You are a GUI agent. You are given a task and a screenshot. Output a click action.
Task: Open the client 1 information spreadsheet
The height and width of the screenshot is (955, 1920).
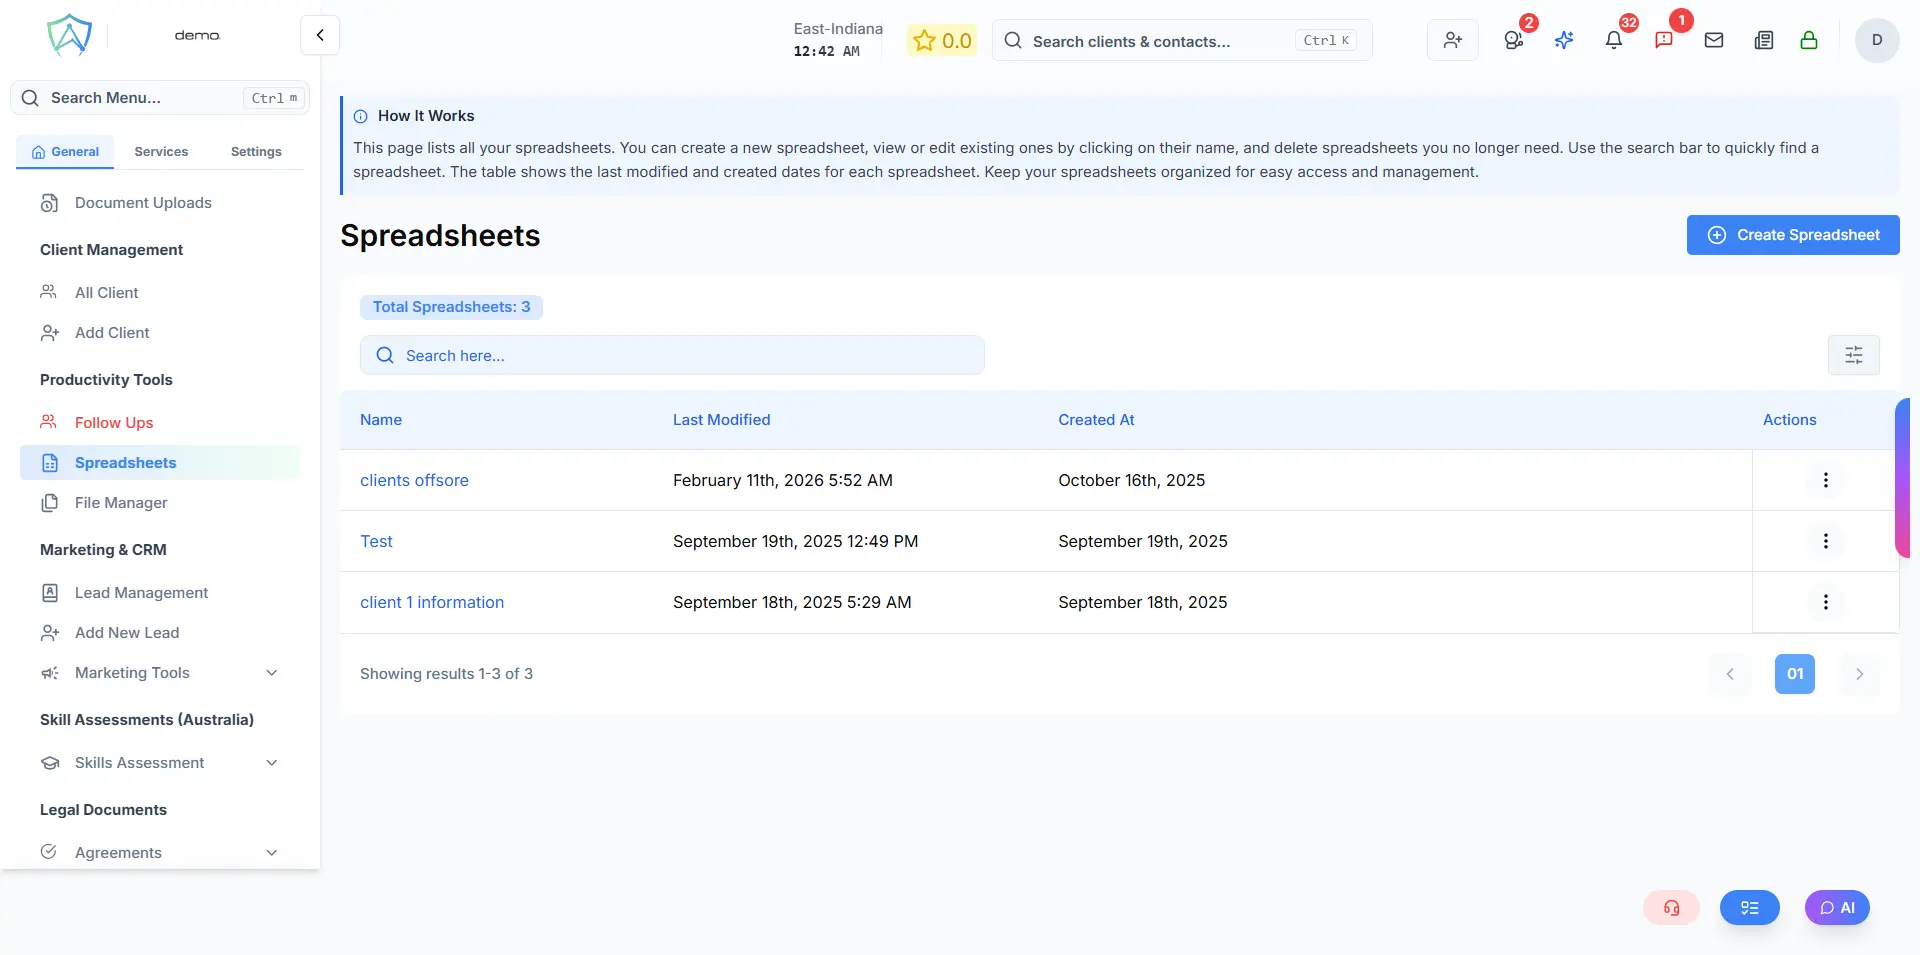[432, 602]
